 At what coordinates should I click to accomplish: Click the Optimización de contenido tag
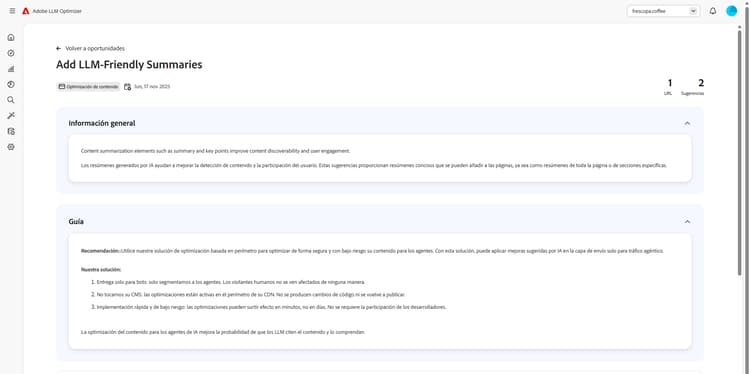88,87
